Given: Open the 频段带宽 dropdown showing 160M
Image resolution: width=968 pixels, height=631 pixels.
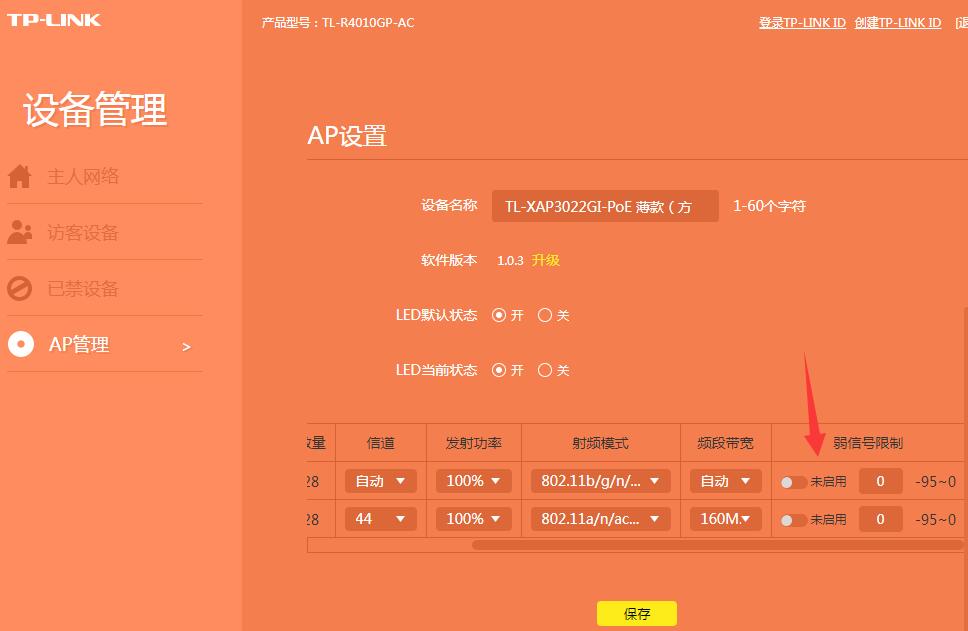Looking at the screenshot, I should click(725, 519).
